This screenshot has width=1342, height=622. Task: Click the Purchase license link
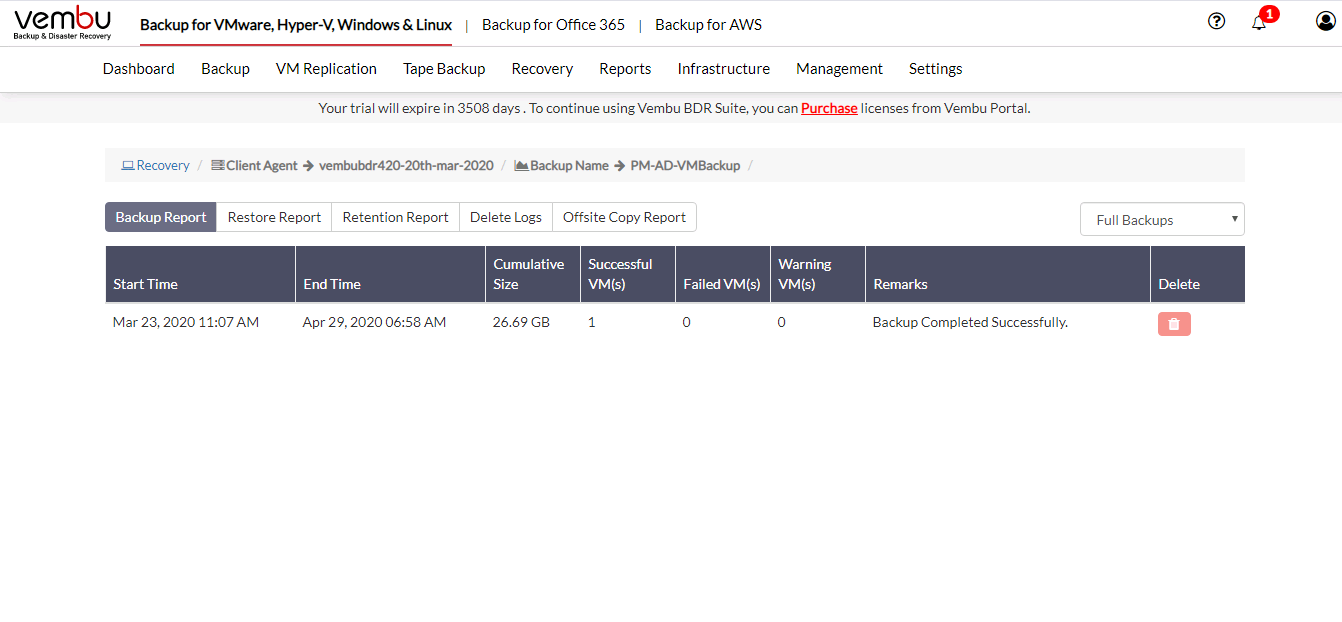[829, 108]
